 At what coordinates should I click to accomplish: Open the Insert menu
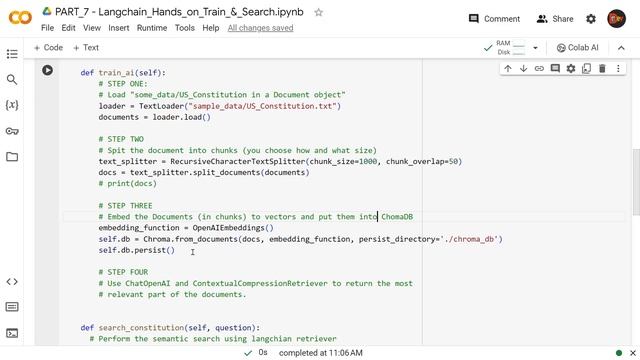coord(118,28)
